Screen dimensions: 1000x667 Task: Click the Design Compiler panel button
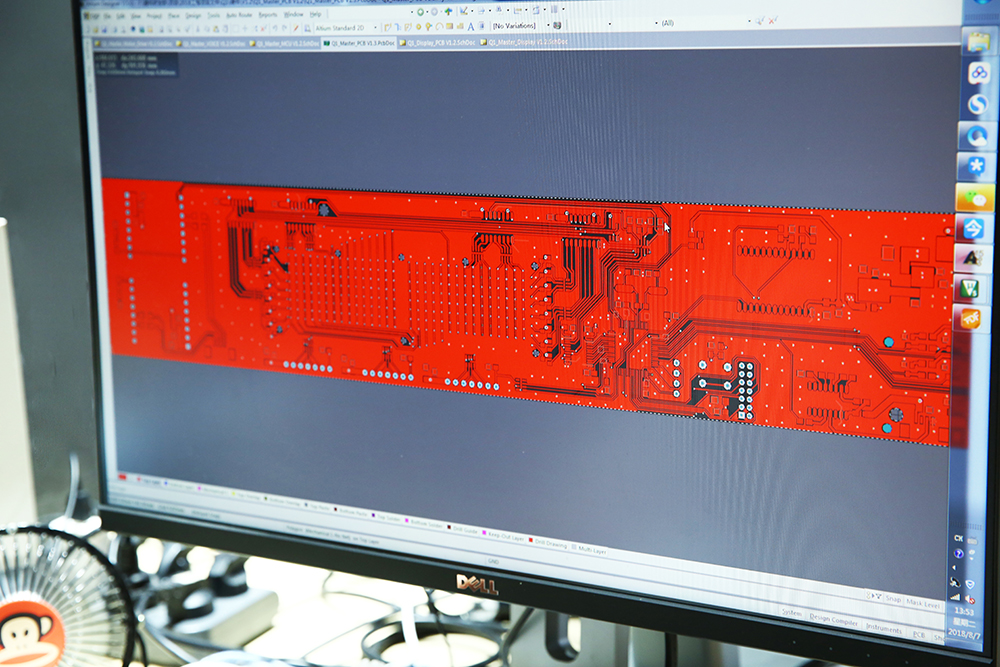point(833,620)
